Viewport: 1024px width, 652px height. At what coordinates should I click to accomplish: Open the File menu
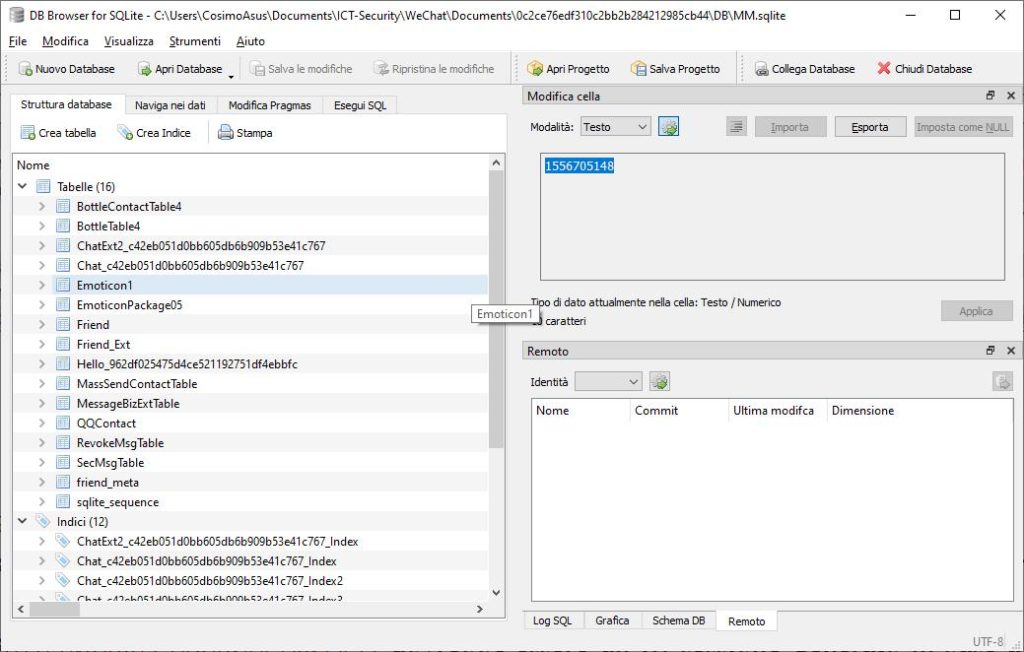tap(18, 41)
